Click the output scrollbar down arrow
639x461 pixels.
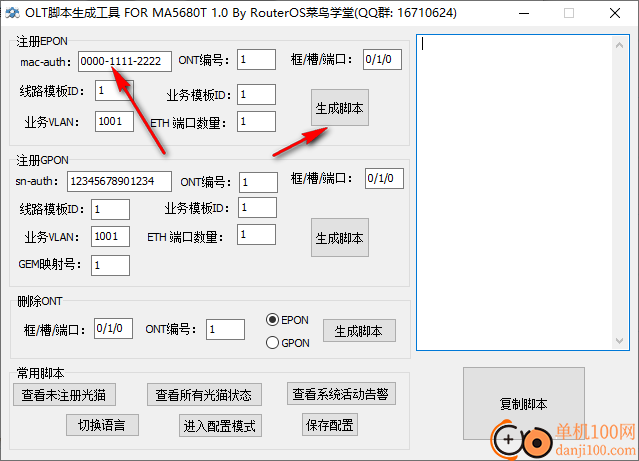(x=619, y=340)
